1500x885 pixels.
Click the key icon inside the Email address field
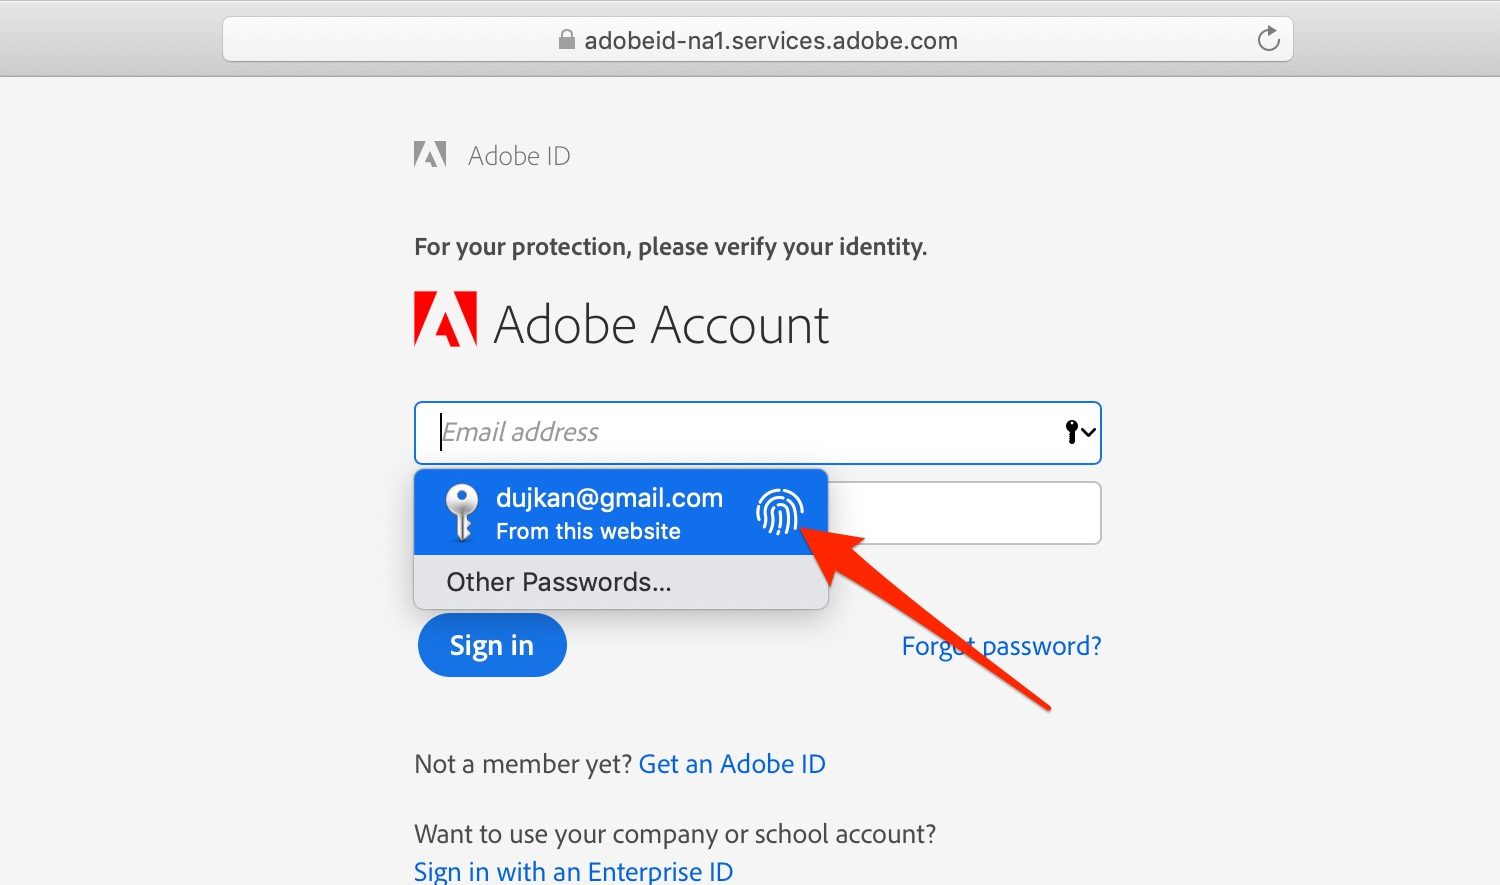pyautogui.click(x=1071, y=432)
